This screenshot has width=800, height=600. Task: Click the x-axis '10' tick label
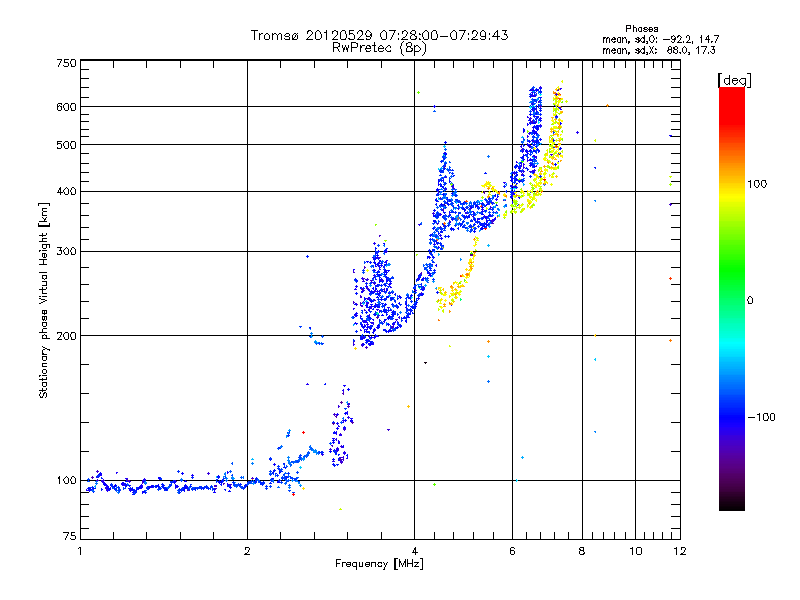tap(635, 551)
